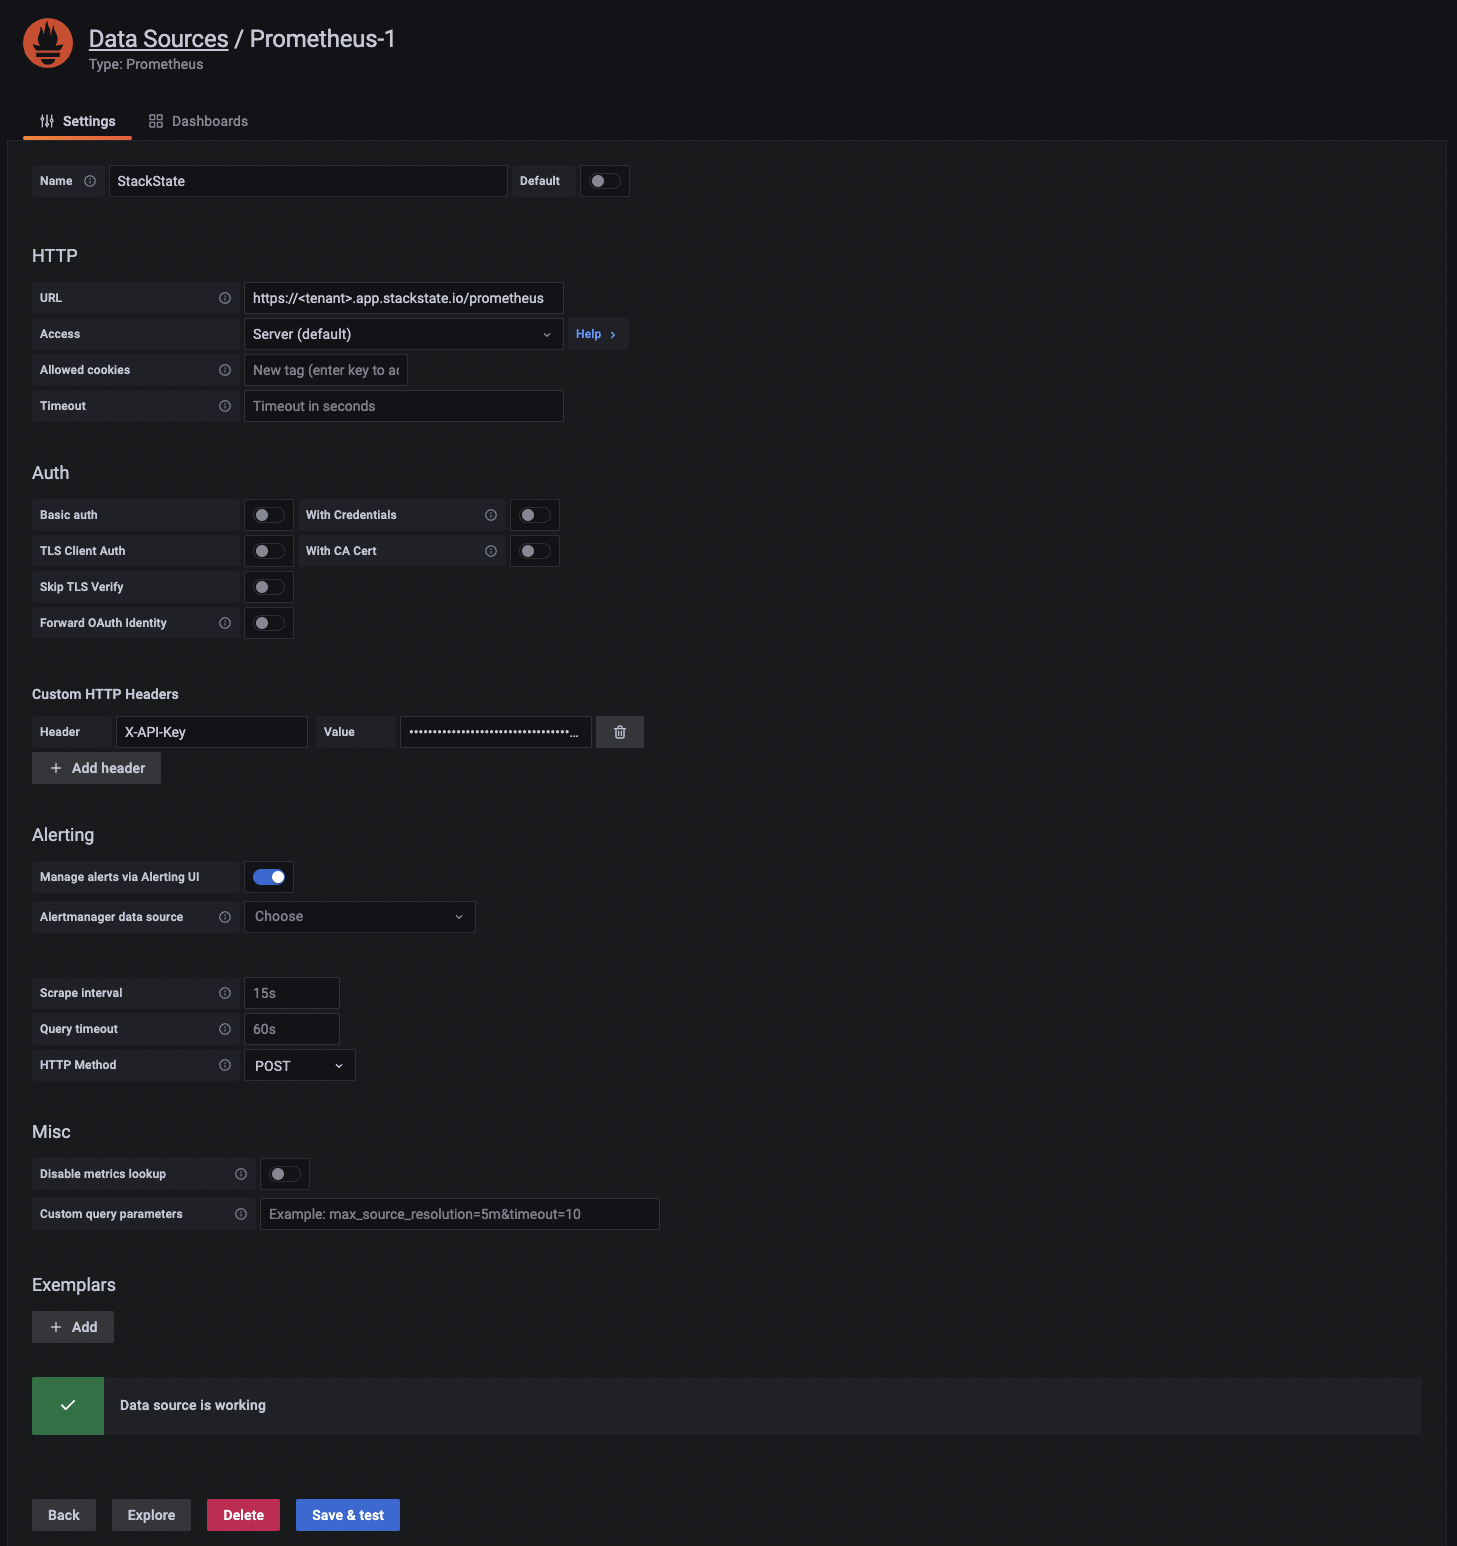
Task: Click the info icon beside Allowed cookies
Action: coord(224,369)
